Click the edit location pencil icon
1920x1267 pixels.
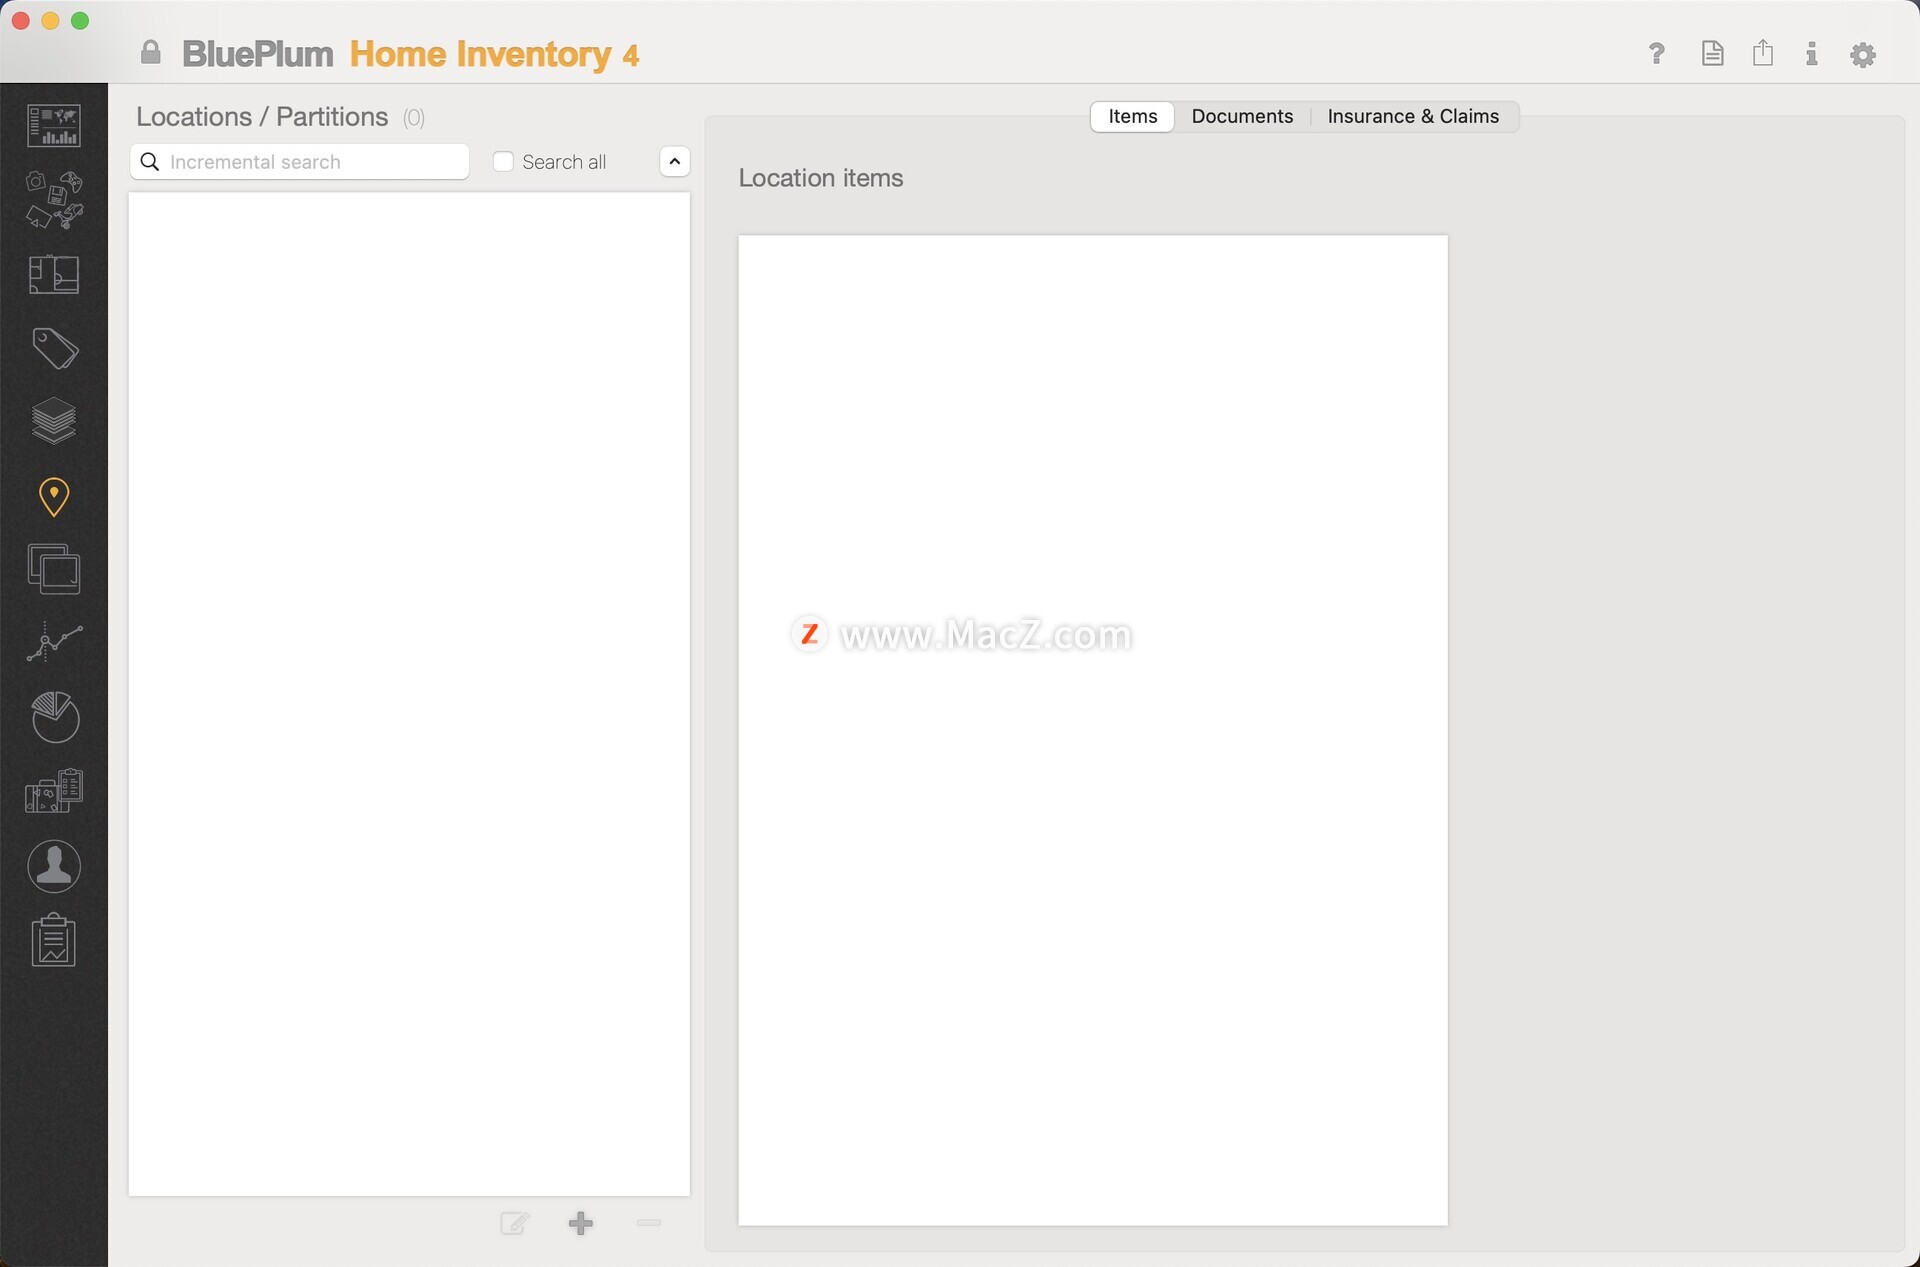tap(514, 1223)
